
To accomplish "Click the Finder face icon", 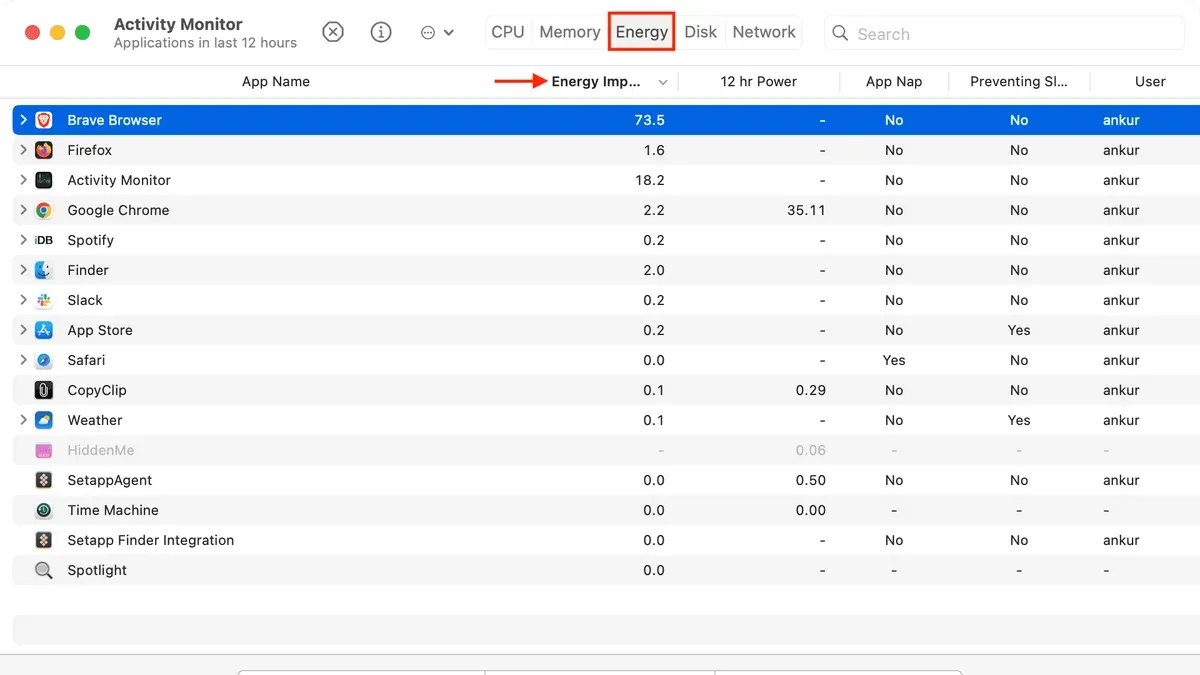I will 44,270.
